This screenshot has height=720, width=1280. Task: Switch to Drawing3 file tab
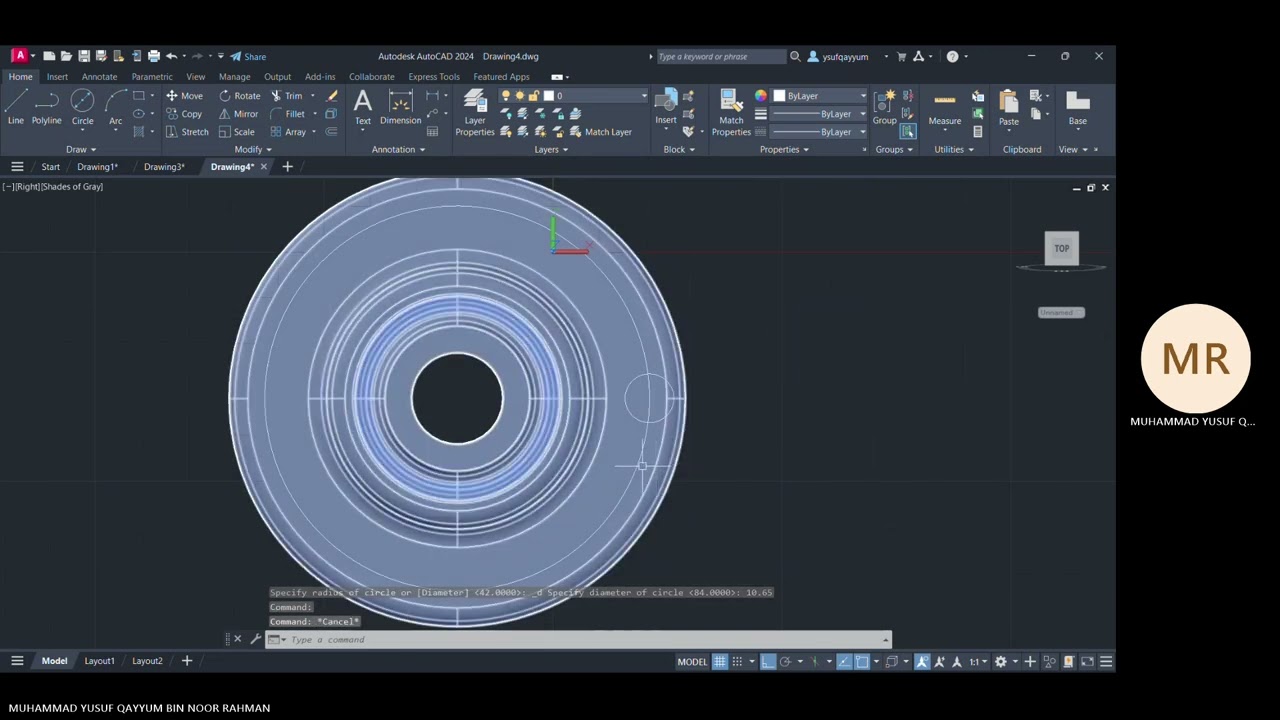[x=164, y=167]
